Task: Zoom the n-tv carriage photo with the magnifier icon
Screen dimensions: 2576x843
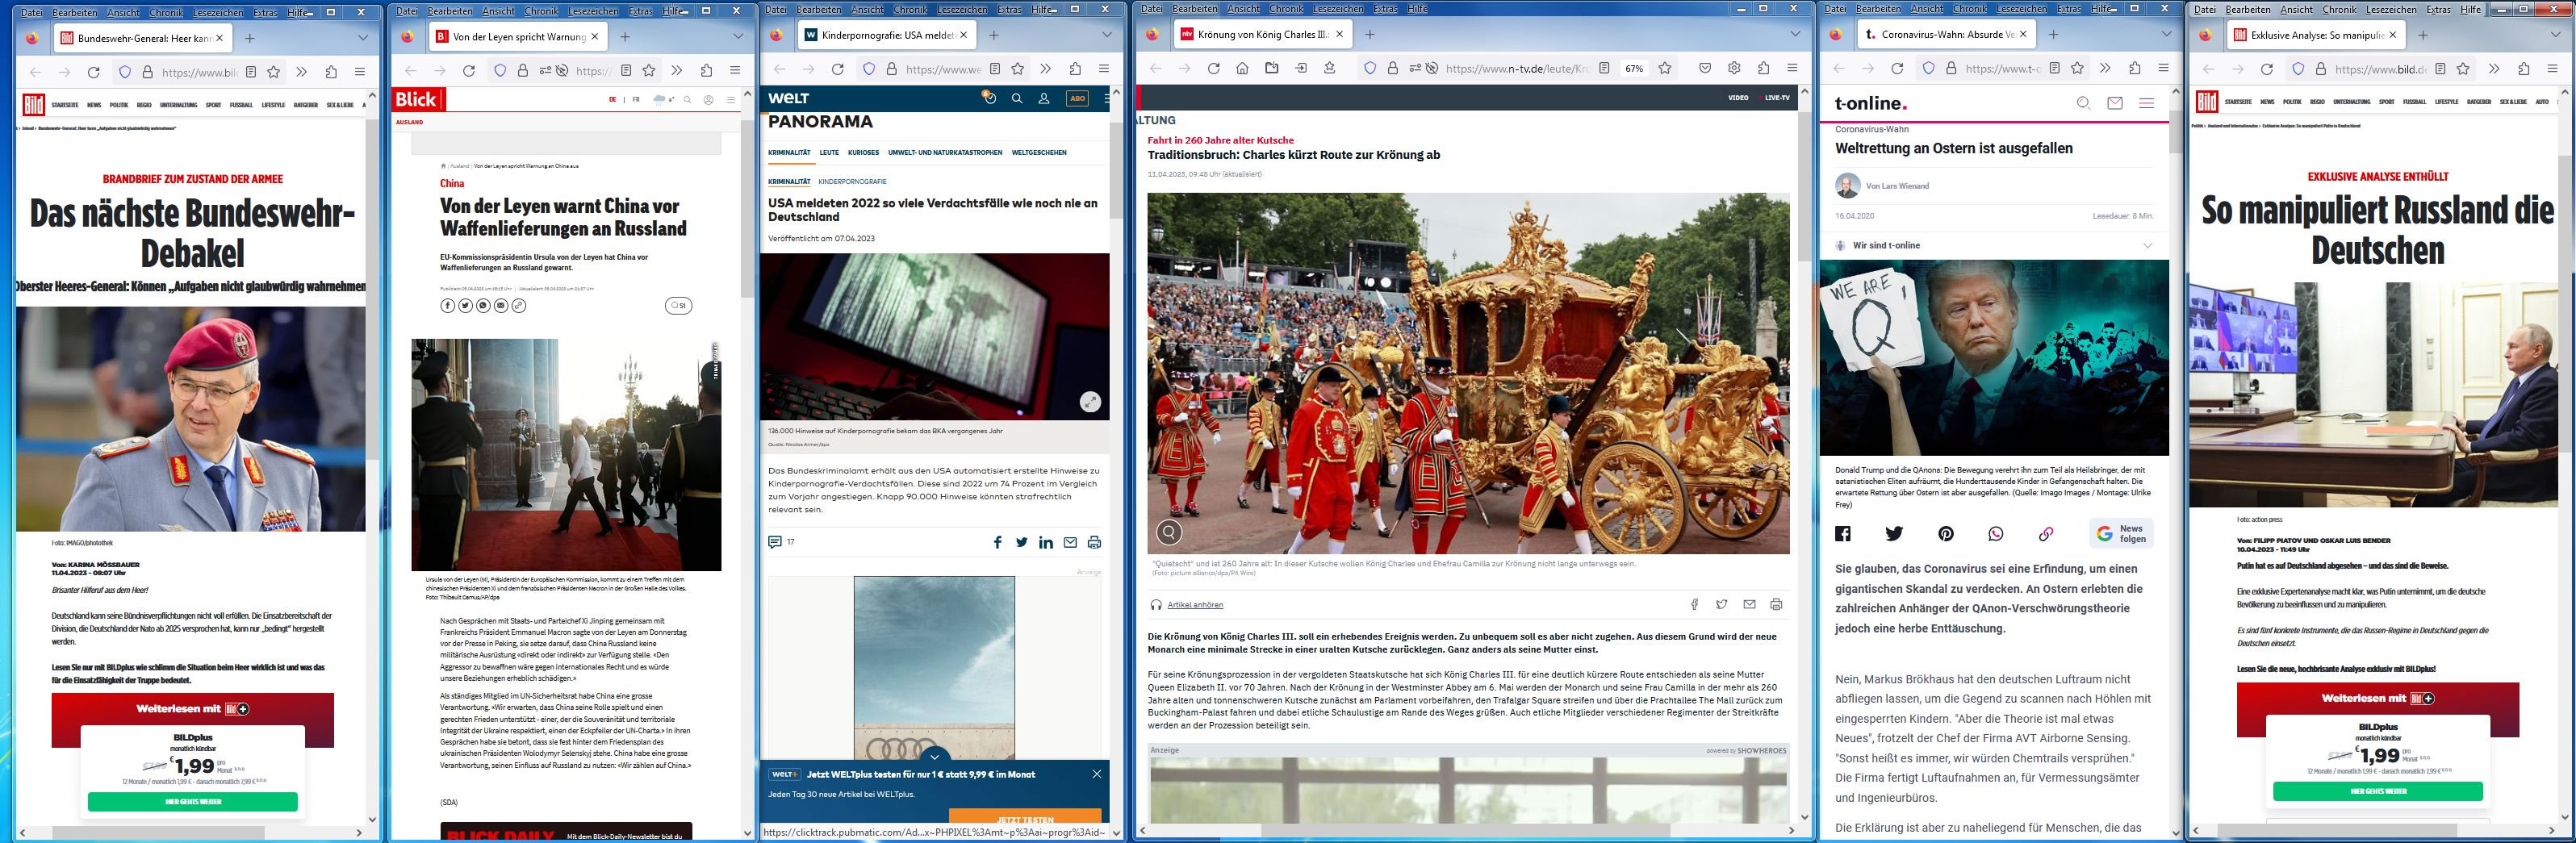Action: click(x=1169, y=532)
